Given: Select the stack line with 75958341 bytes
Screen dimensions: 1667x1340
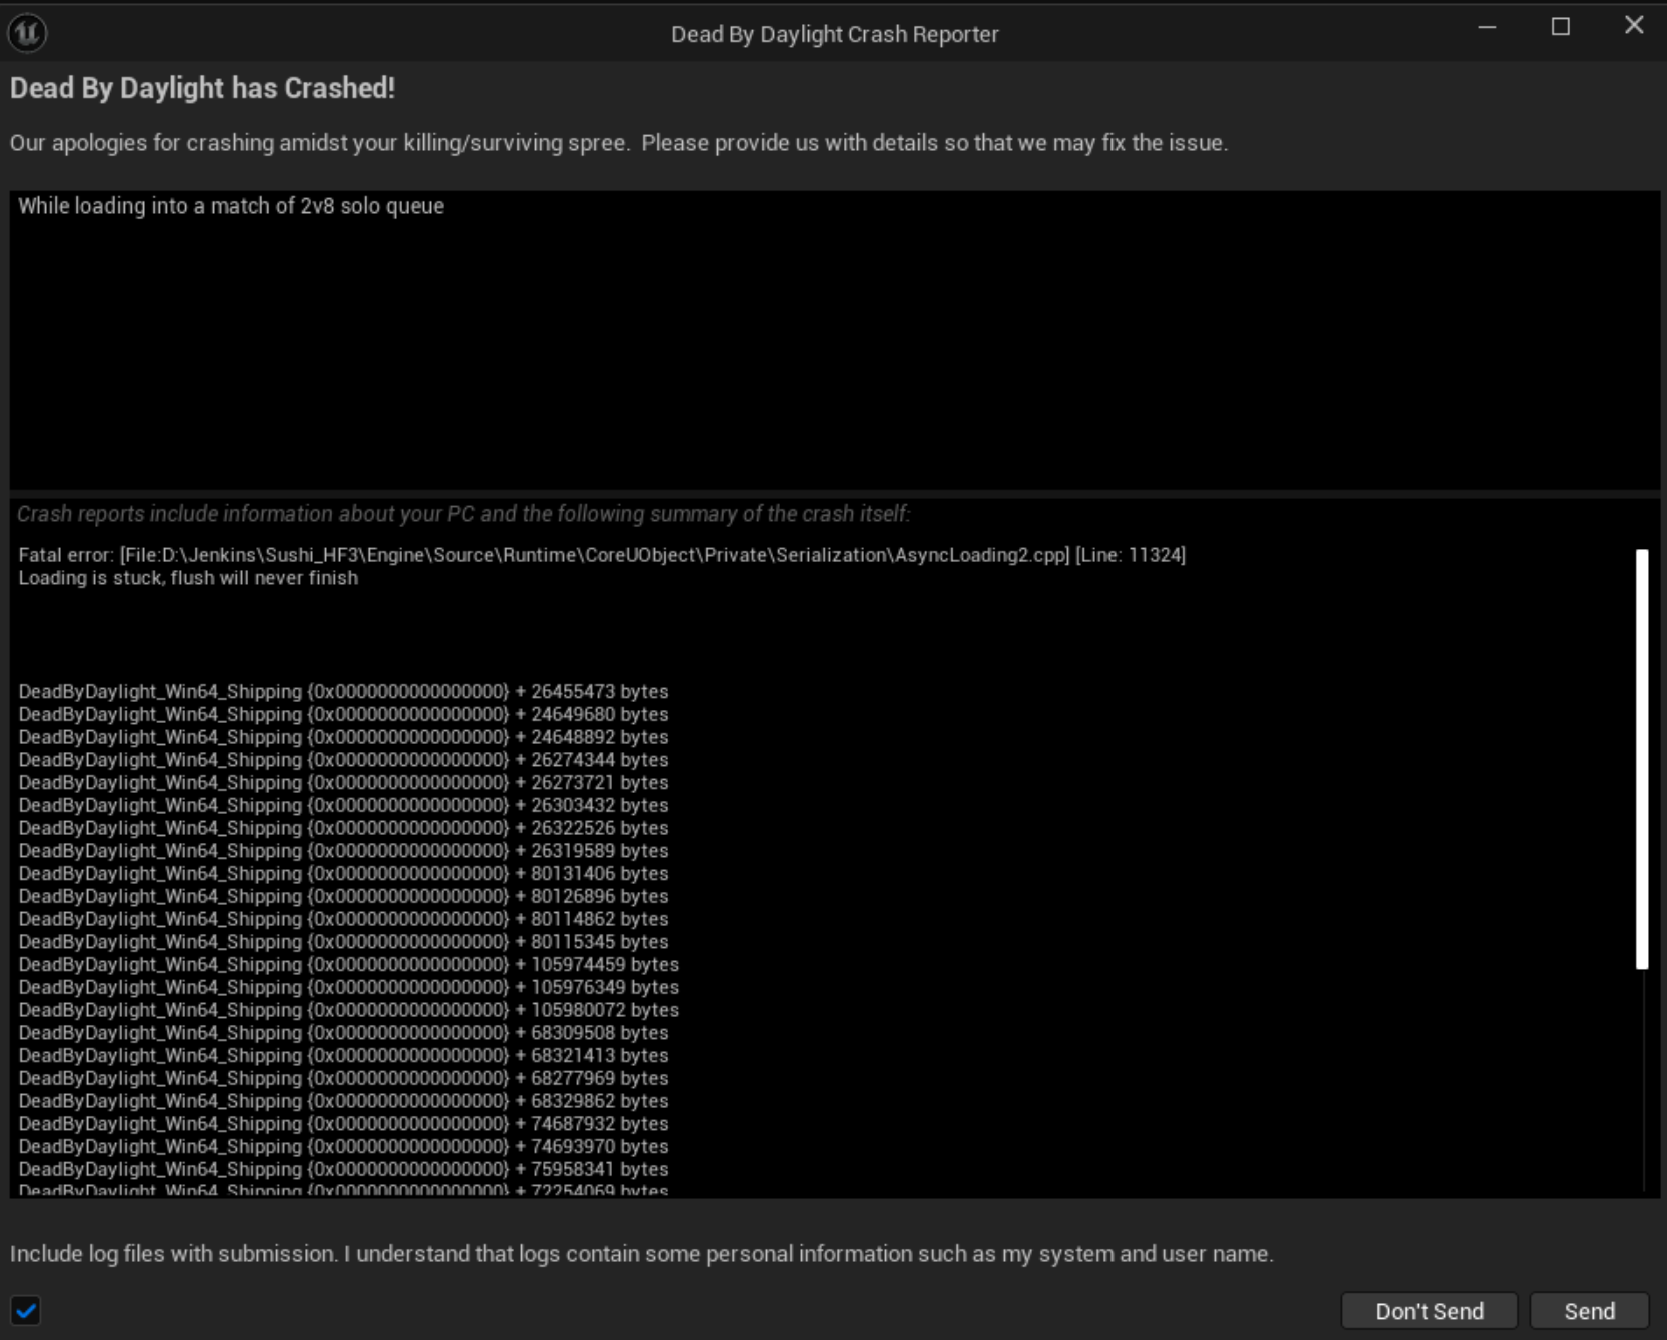Looking at the screenshot, I should point(343,1170).
